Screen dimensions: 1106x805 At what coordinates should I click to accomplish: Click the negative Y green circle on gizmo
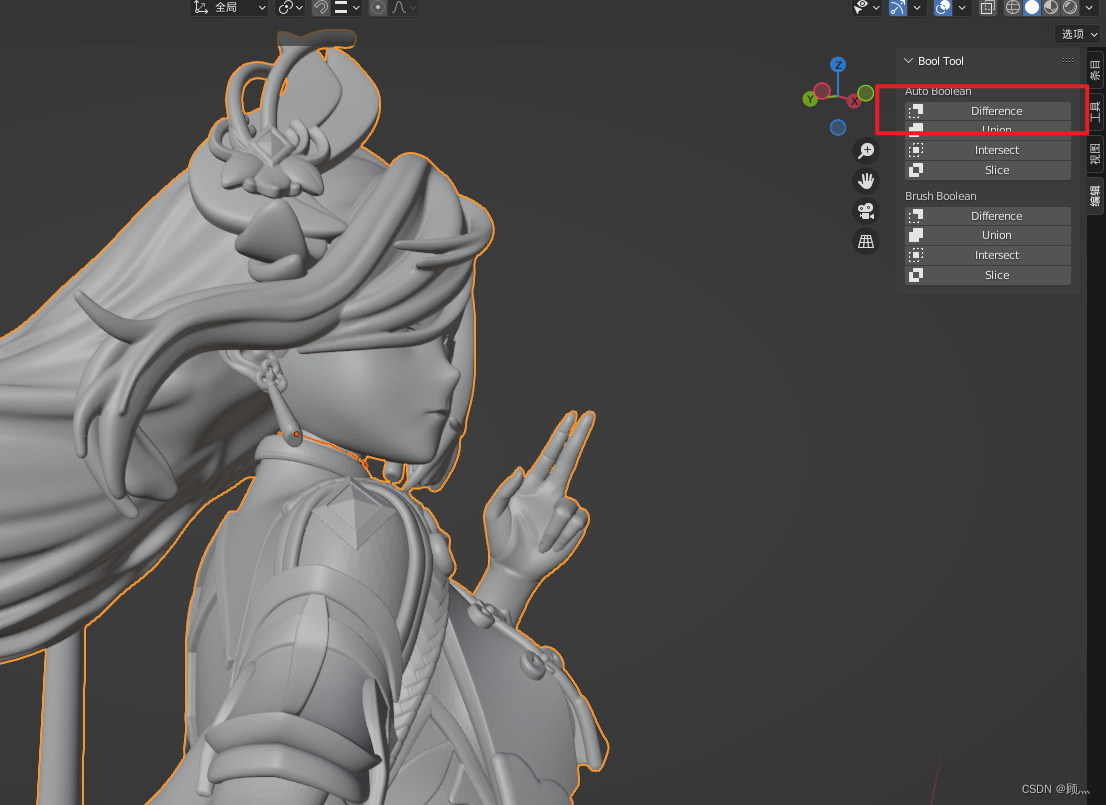pos(865,93)
